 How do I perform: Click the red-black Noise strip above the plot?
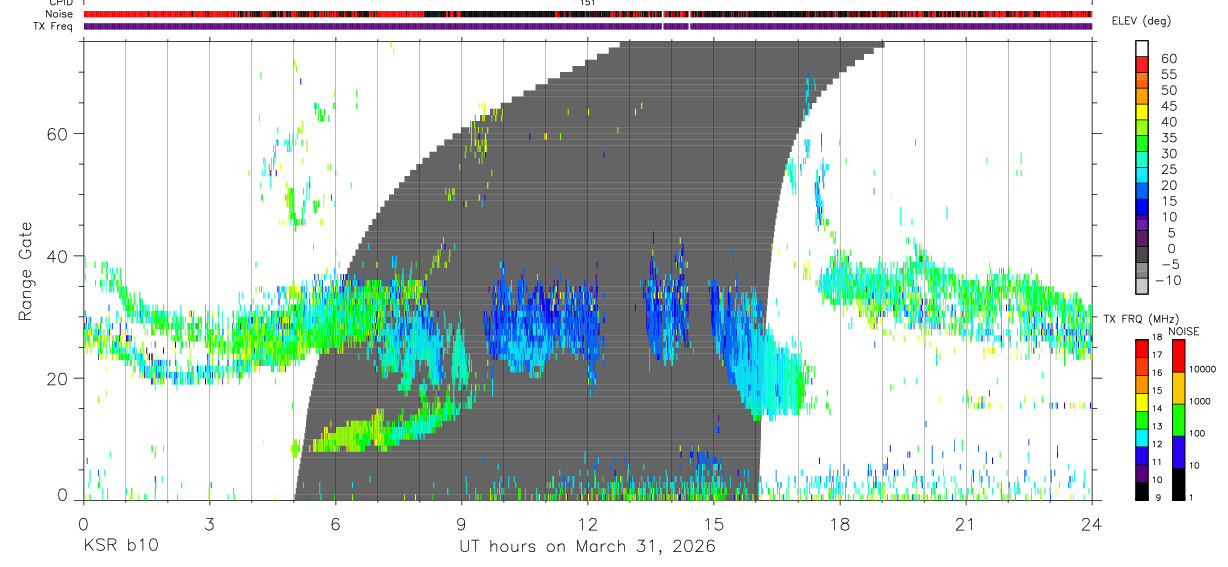click(587, 14)
